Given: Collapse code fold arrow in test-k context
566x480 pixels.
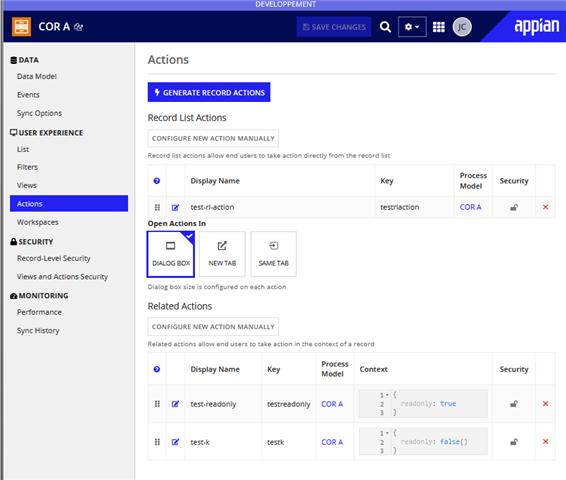Looking at the screenshot, I should tap(387, 433).
